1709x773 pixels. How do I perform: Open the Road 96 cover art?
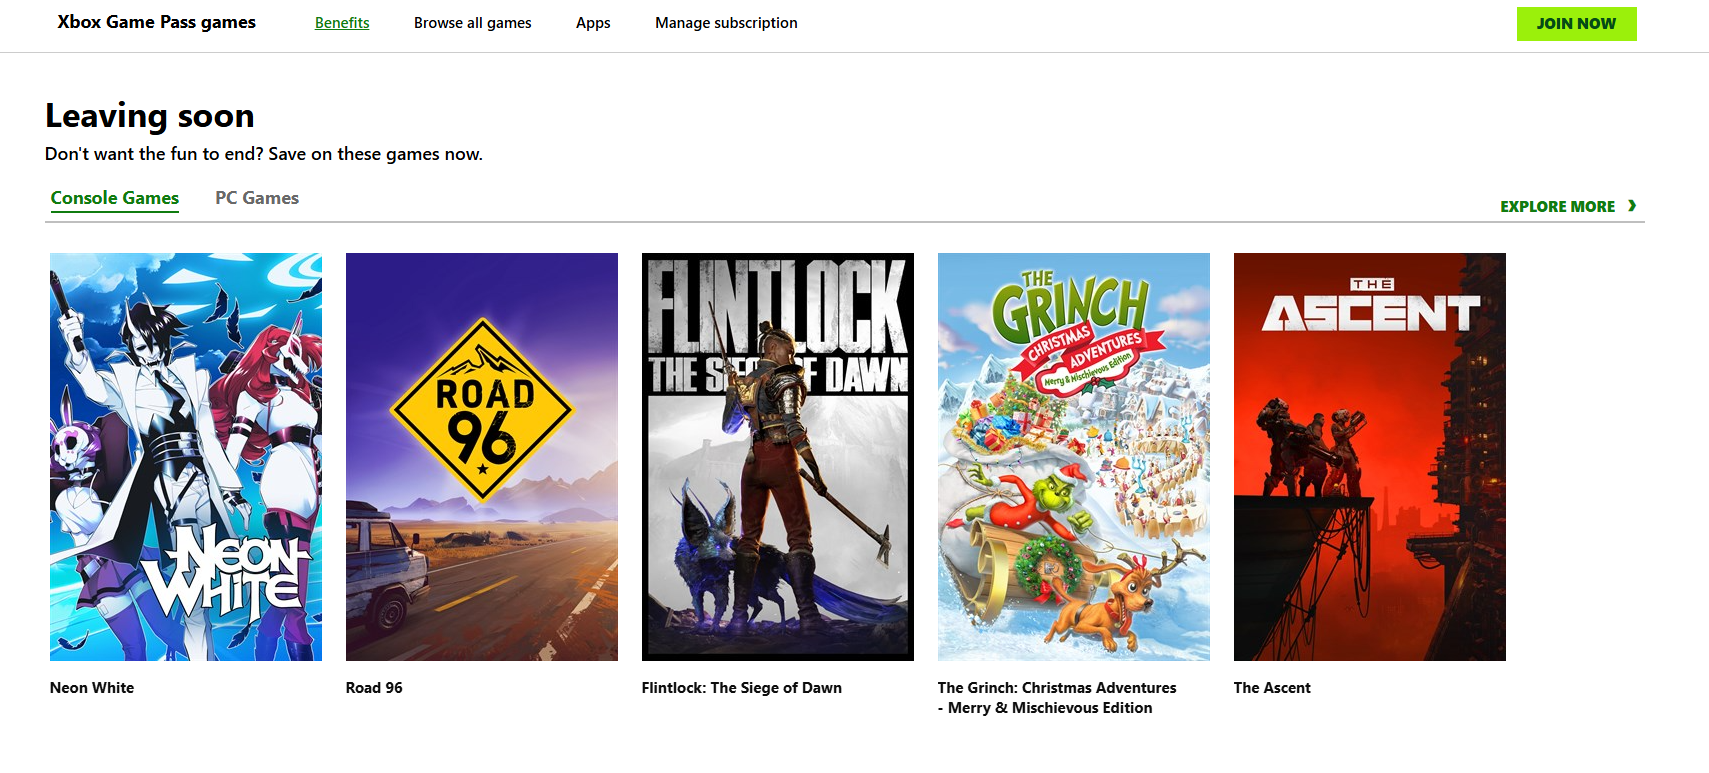tap(482, 456)
